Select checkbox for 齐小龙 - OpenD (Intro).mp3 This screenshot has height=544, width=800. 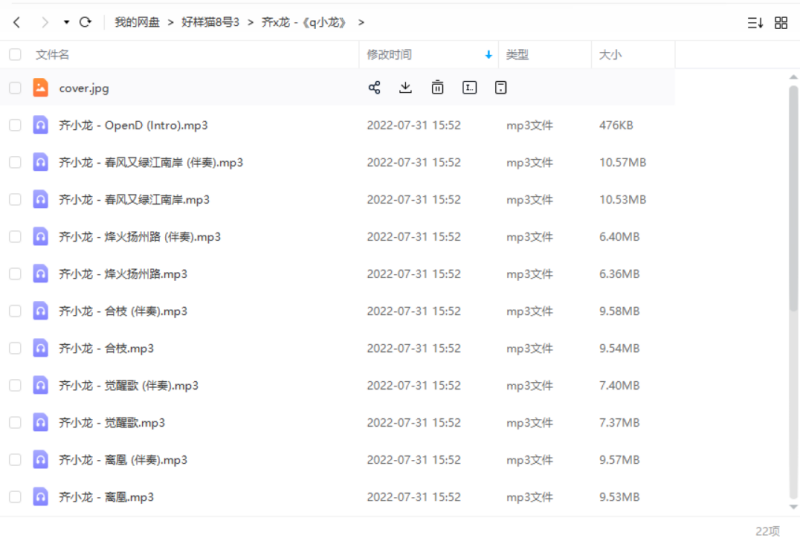point(15,125)
